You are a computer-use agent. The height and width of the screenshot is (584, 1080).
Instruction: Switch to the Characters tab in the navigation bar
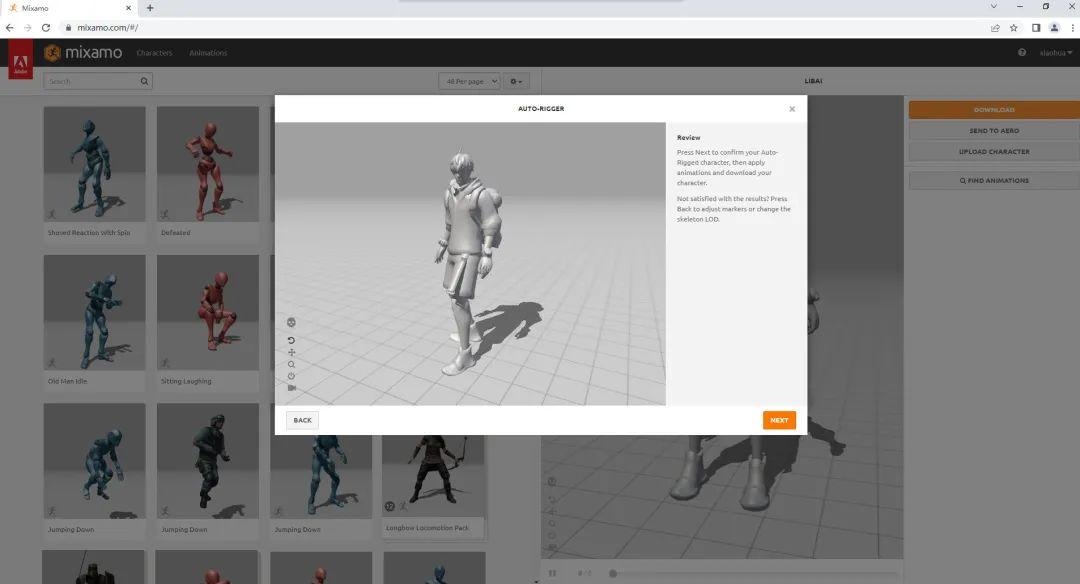(x=154, y=53)
